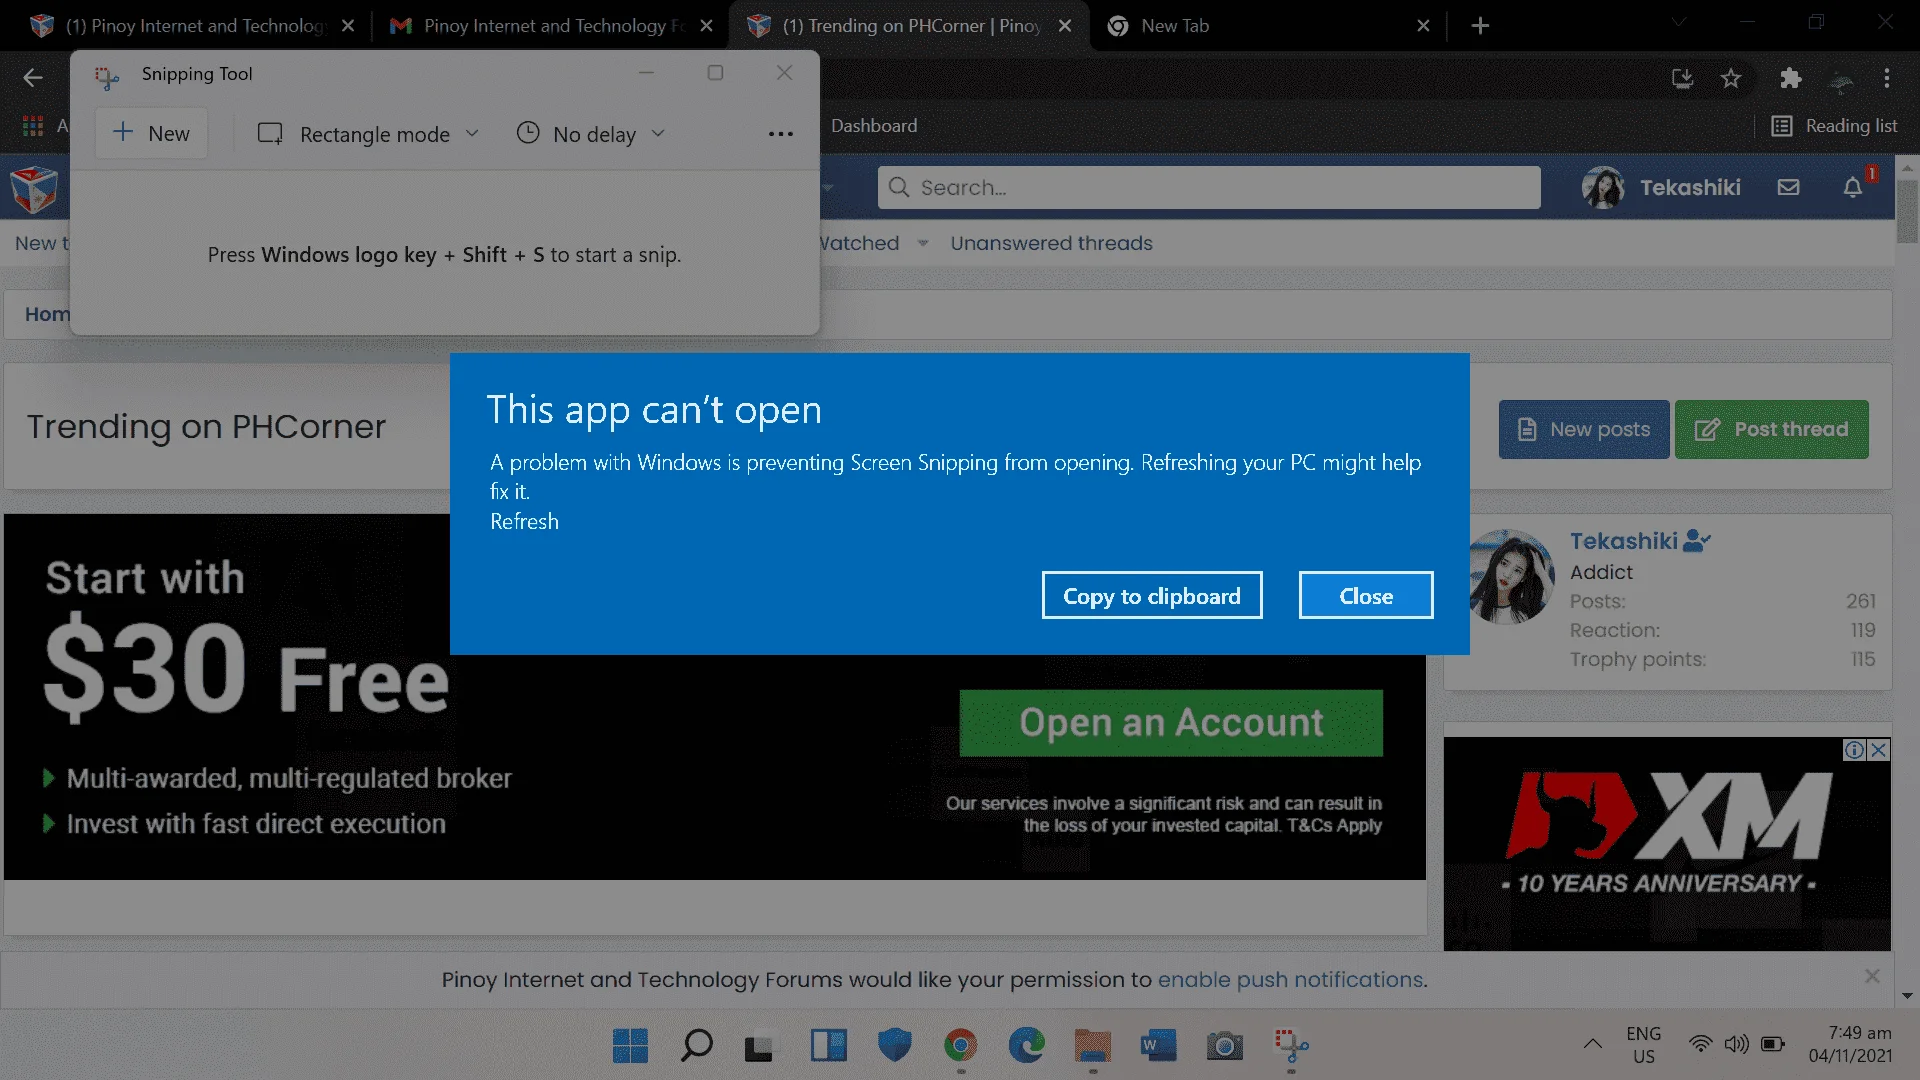The image size is (1920, 1080).
Task: Open the PHCorner inbox envelope icon
Action: [1789, 187]
